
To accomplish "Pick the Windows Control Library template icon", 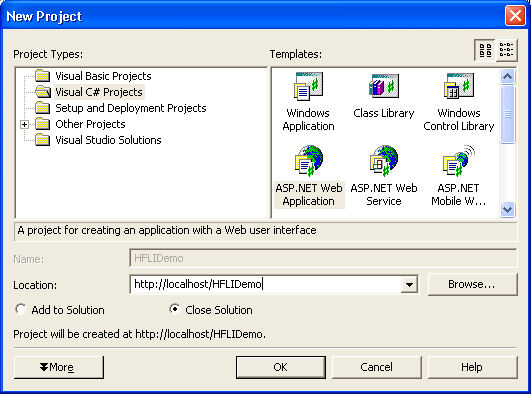I will (459, 86).
